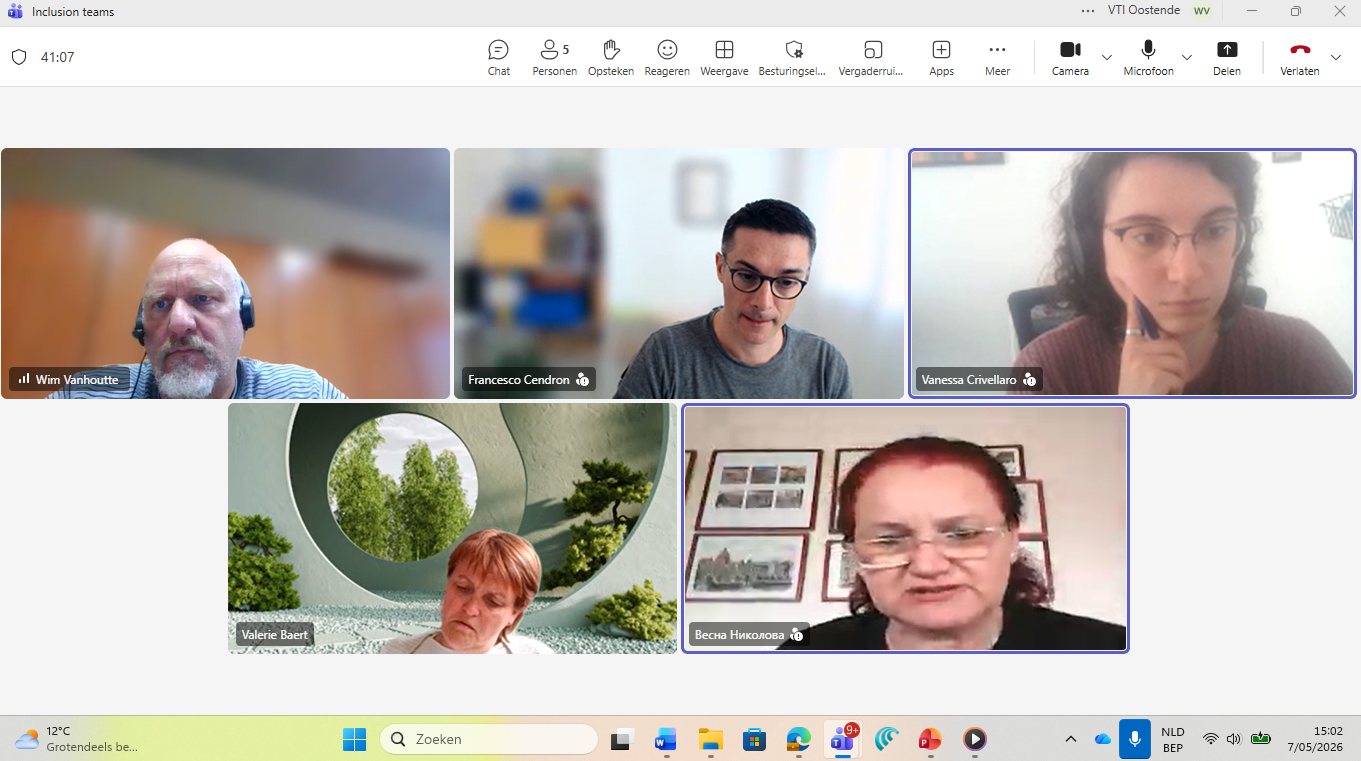The width and height of the screenshot is (1361, 761).
Task: Open Microsoft Store from the taskbar
Action: pos(754,739)
